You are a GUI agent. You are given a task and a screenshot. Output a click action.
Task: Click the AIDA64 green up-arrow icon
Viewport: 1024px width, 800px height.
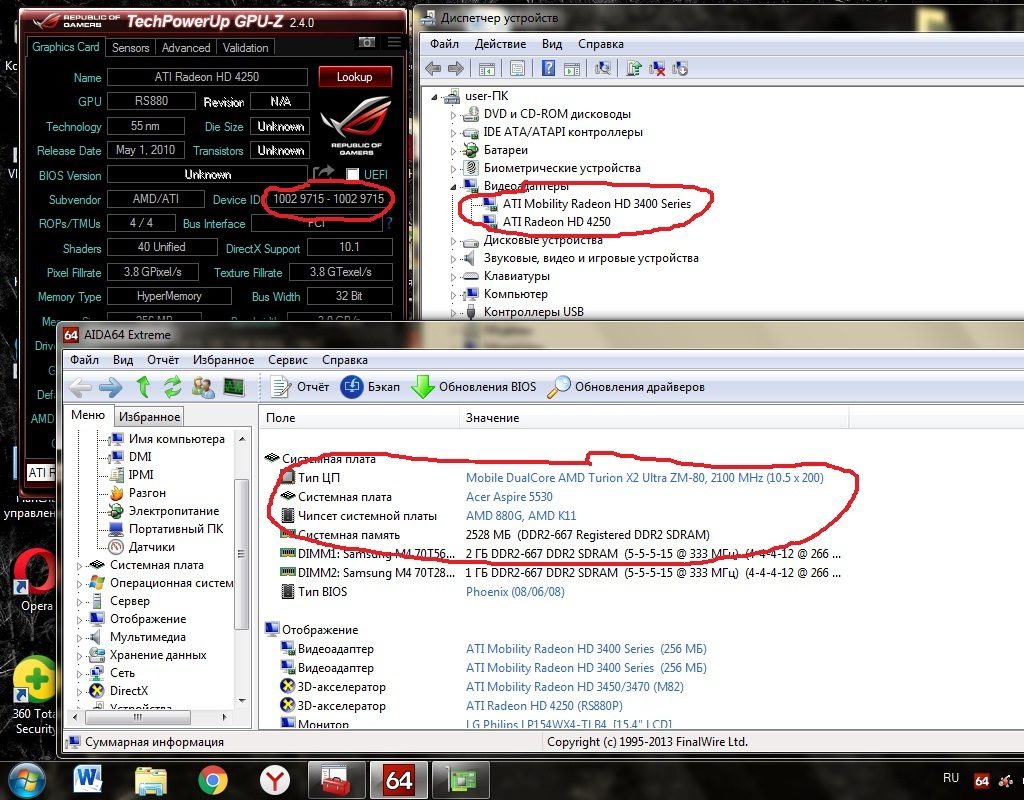(142, 387)
